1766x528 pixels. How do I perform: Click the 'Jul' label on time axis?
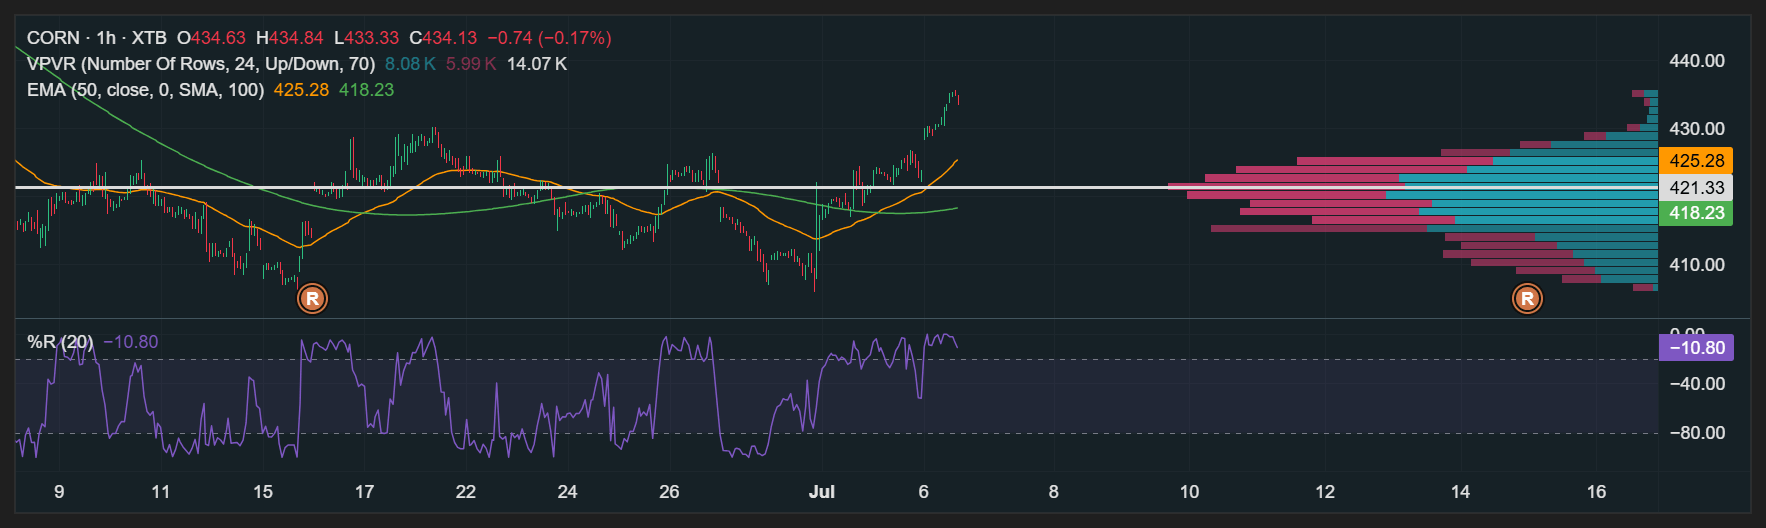pos(822,492)
